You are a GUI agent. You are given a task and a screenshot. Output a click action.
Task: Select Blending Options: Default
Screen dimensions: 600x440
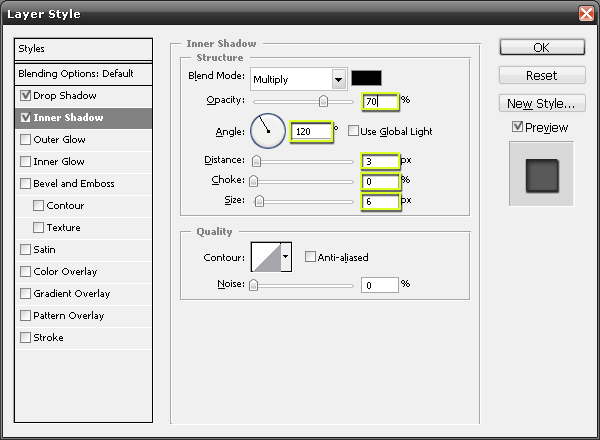83,73
